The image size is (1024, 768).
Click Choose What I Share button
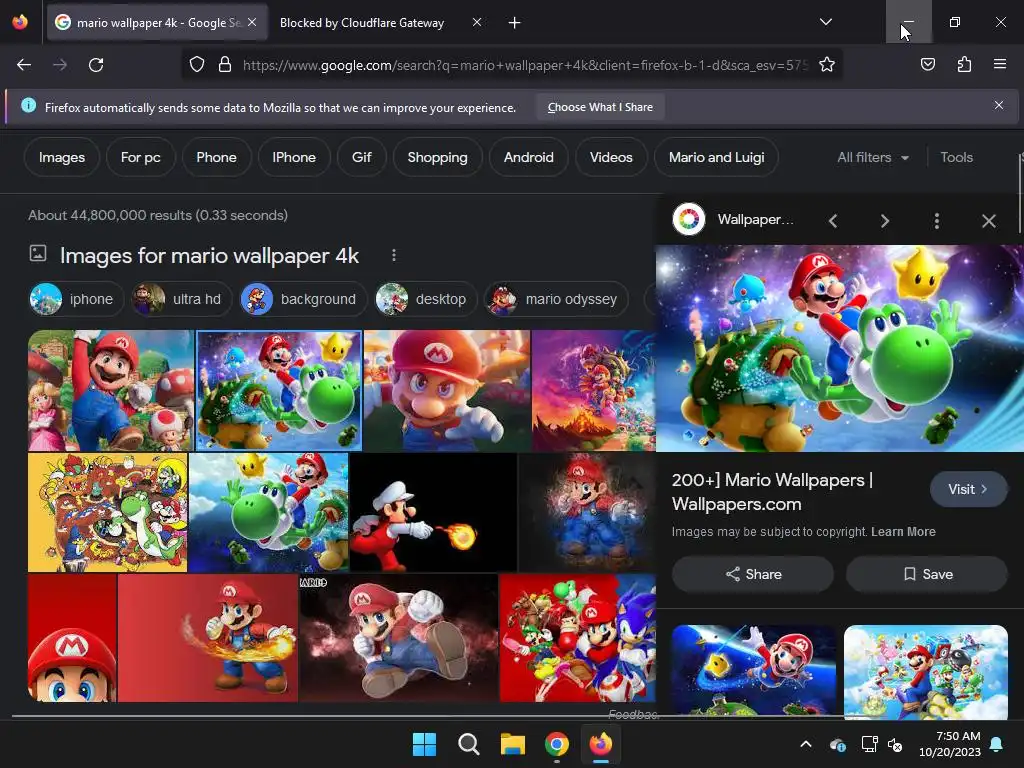pyautogui.click(x=600, y=107)
